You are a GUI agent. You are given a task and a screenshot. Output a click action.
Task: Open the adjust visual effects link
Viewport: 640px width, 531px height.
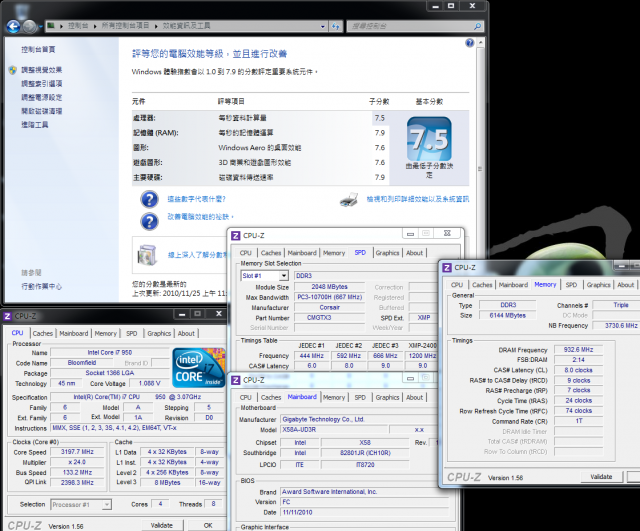tap(42, 70)
